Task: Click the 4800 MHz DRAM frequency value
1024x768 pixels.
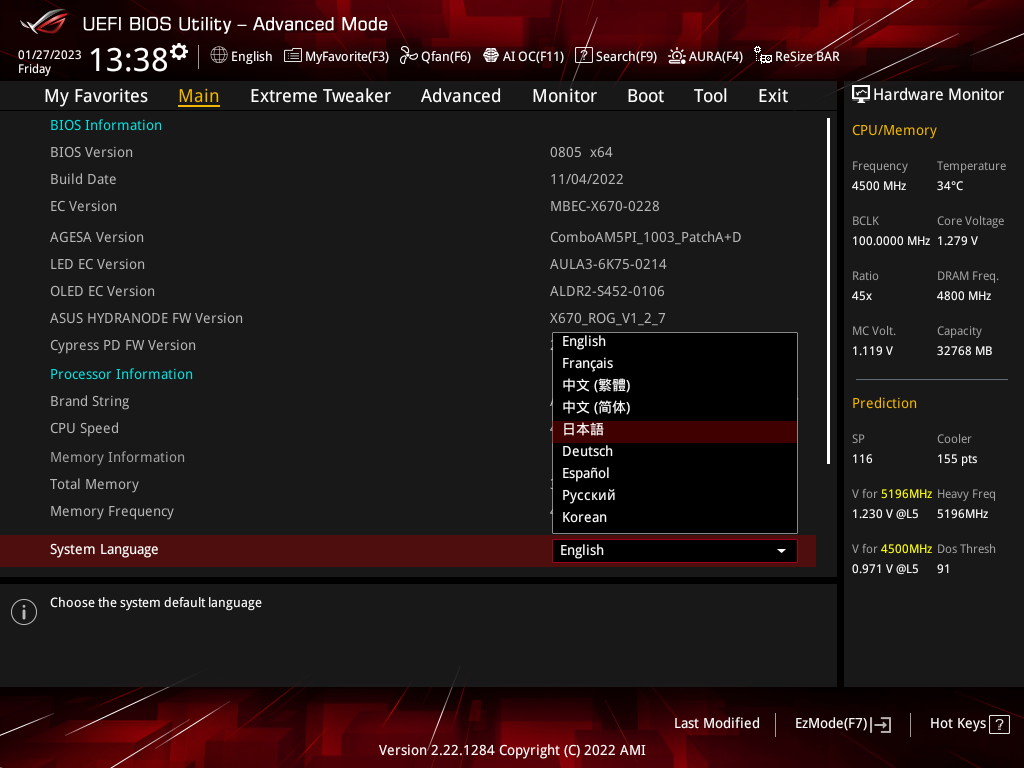Action: 964,296
